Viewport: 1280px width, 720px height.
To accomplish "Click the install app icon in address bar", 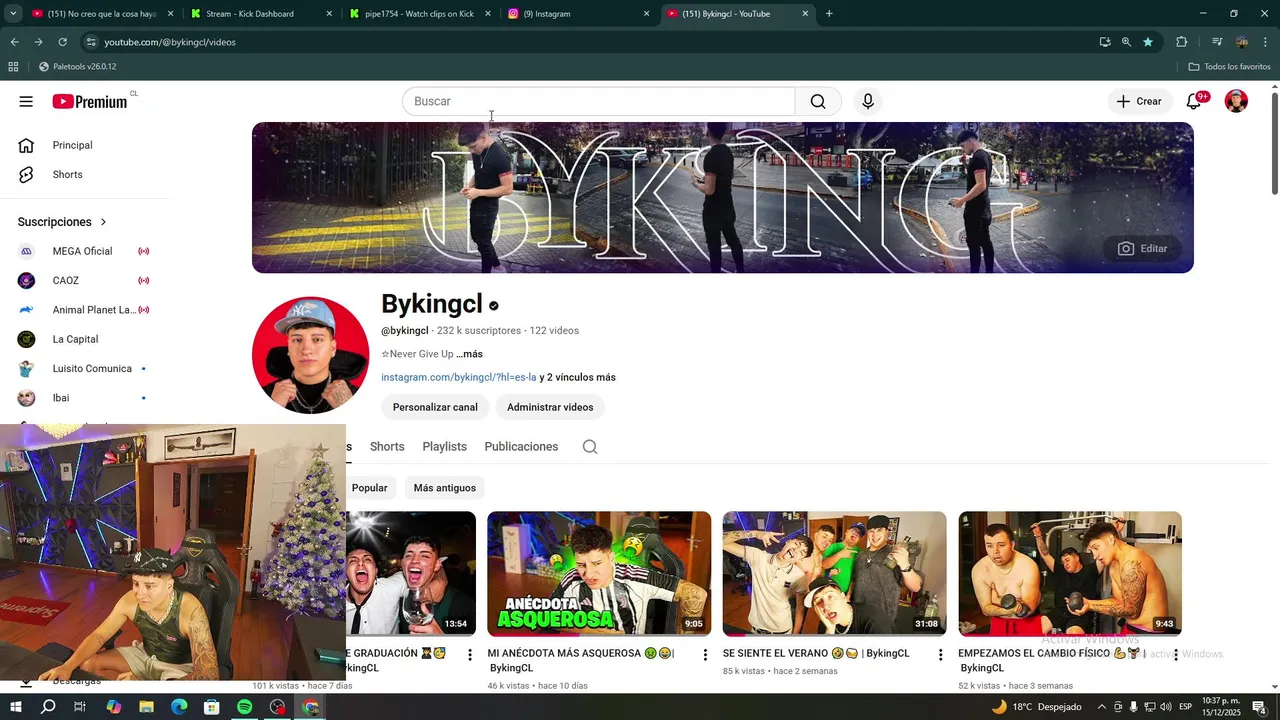I will click(1105, 42).
